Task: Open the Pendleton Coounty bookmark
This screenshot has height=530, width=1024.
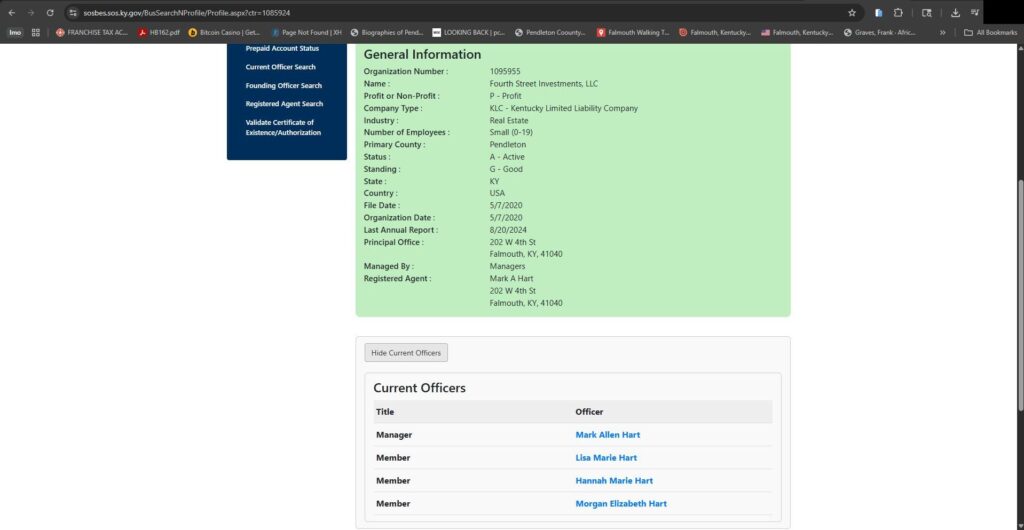Action: pyautogui.click(x=551, y=32)
